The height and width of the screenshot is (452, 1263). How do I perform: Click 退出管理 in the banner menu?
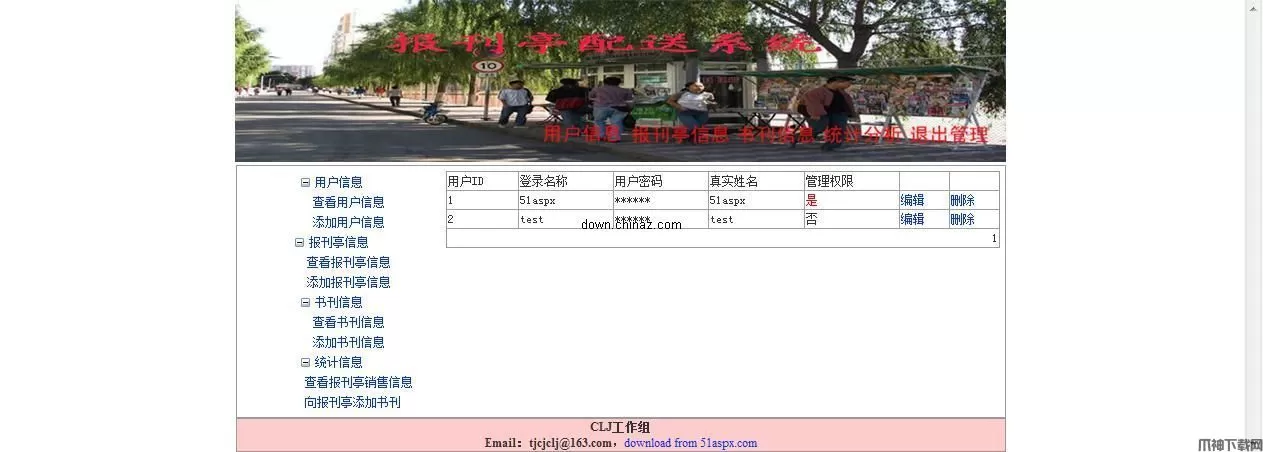point(949,135)
